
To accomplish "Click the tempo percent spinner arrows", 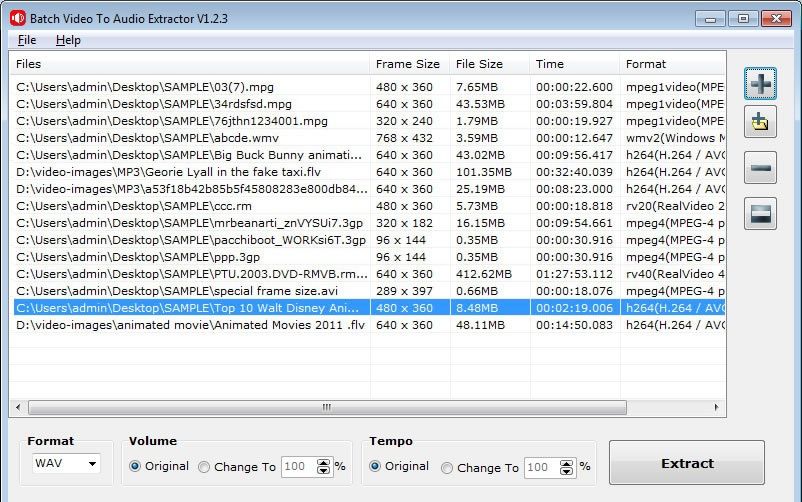I will tap(566, 468).
